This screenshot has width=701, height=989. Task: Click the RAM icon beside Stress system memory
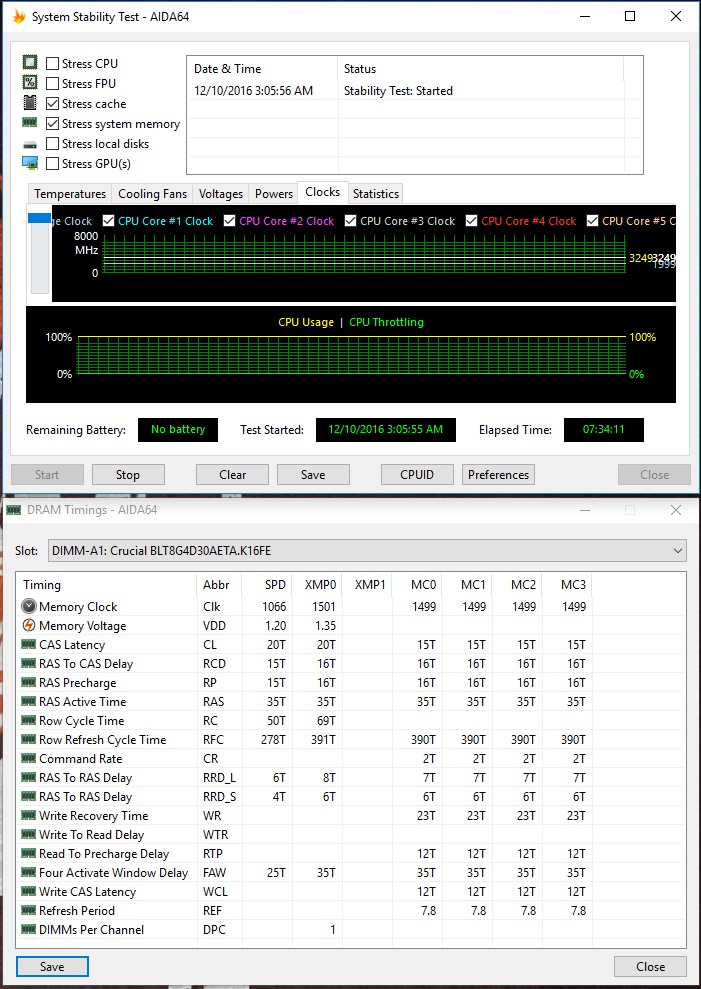coord(30,123)
